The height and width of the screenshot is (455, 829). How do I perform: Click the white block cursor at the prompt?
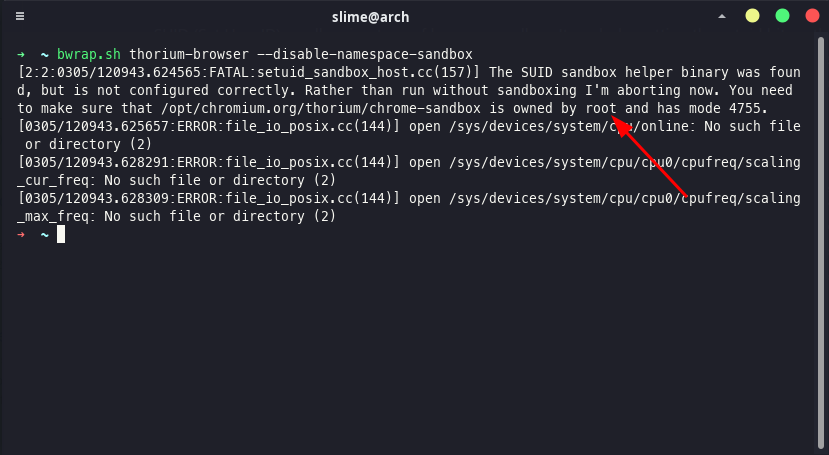(x=61, y=234)
